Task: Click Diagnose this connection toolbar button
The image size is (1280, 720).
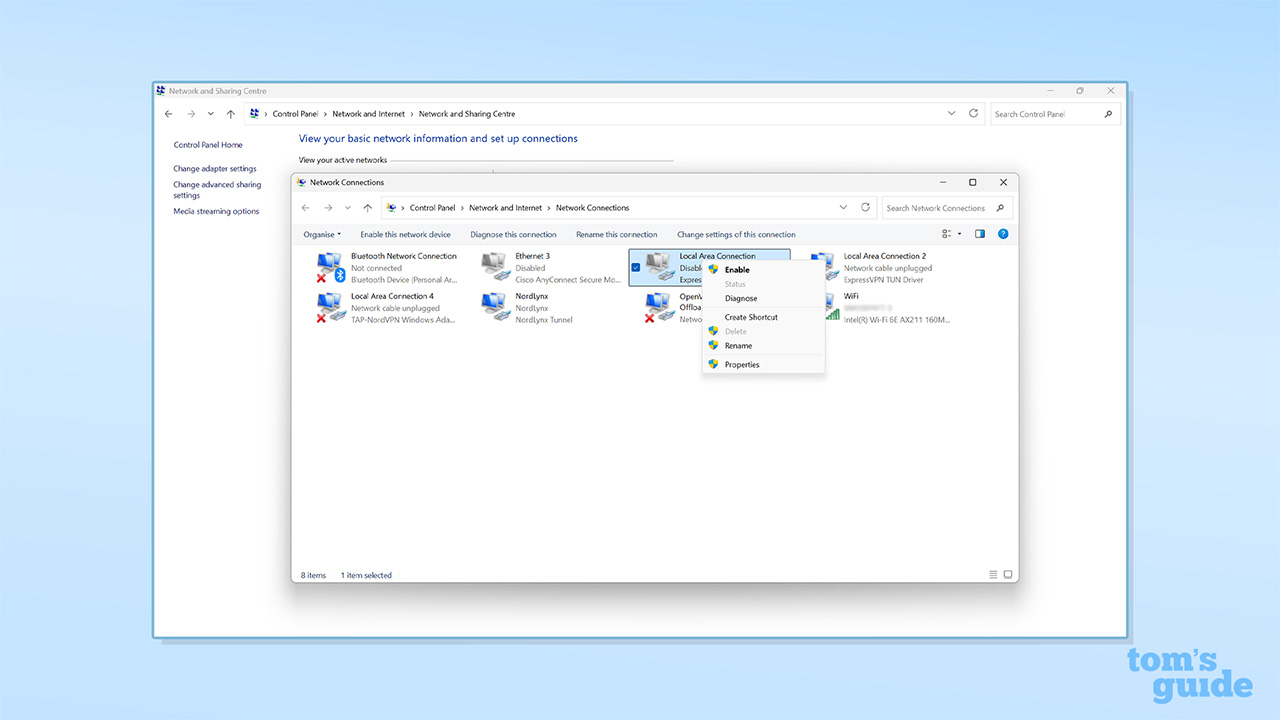Action: tap(513, 235)
